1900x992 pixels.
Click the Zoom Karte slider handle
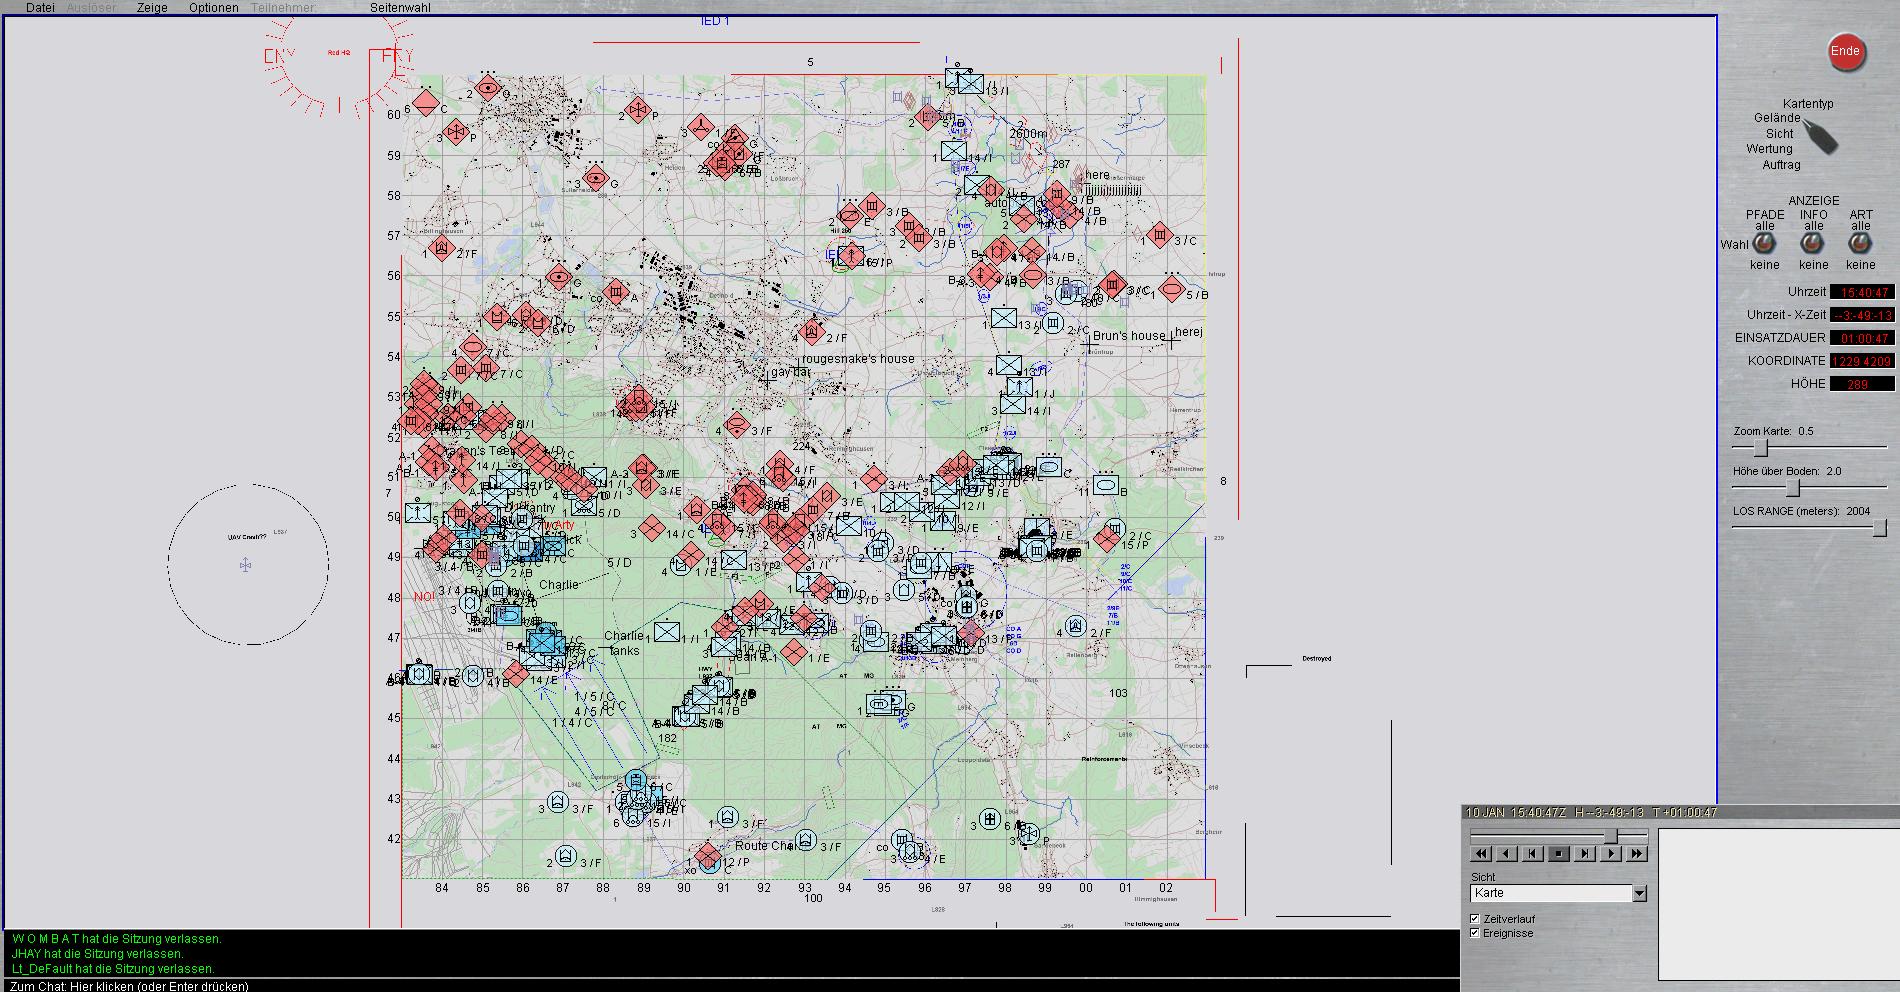tap(1761, 447)
